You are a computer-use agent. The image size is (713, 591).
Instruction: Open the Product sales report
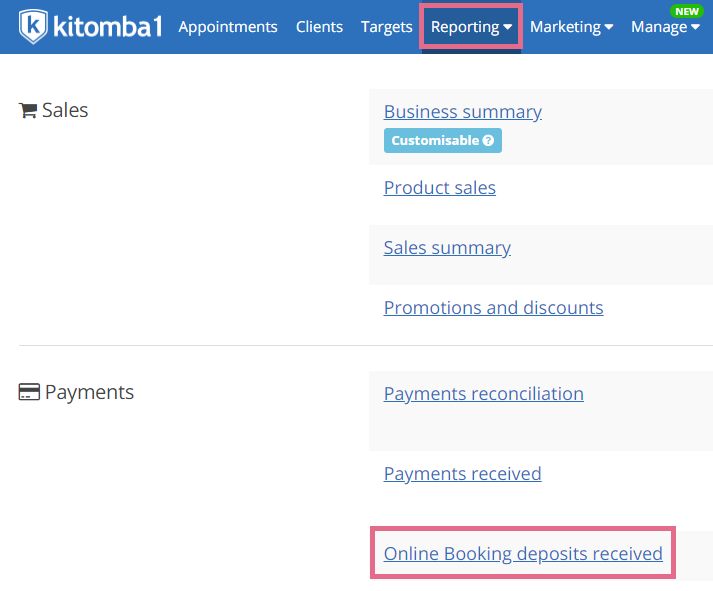point(440,188)
